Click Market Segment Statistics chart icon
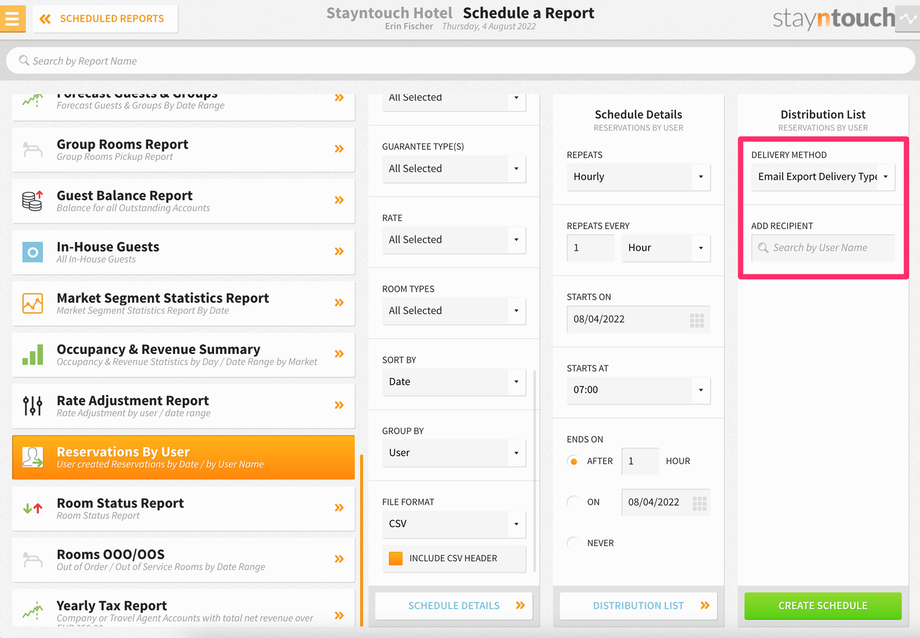The image size is (920, 638). [x=33, y=303]
